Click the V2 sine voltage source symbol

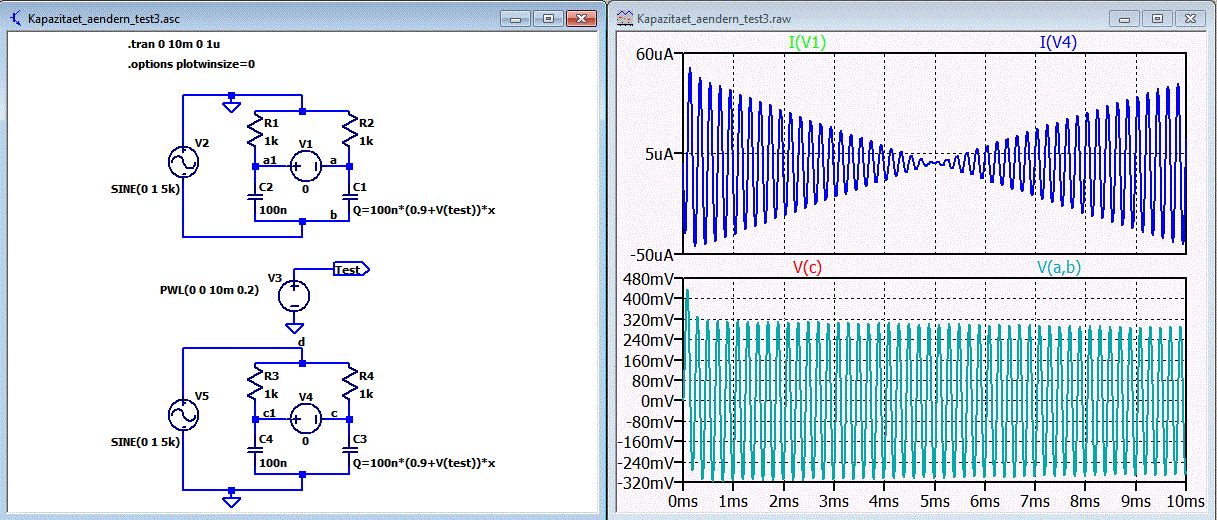[x=183, y=162]
